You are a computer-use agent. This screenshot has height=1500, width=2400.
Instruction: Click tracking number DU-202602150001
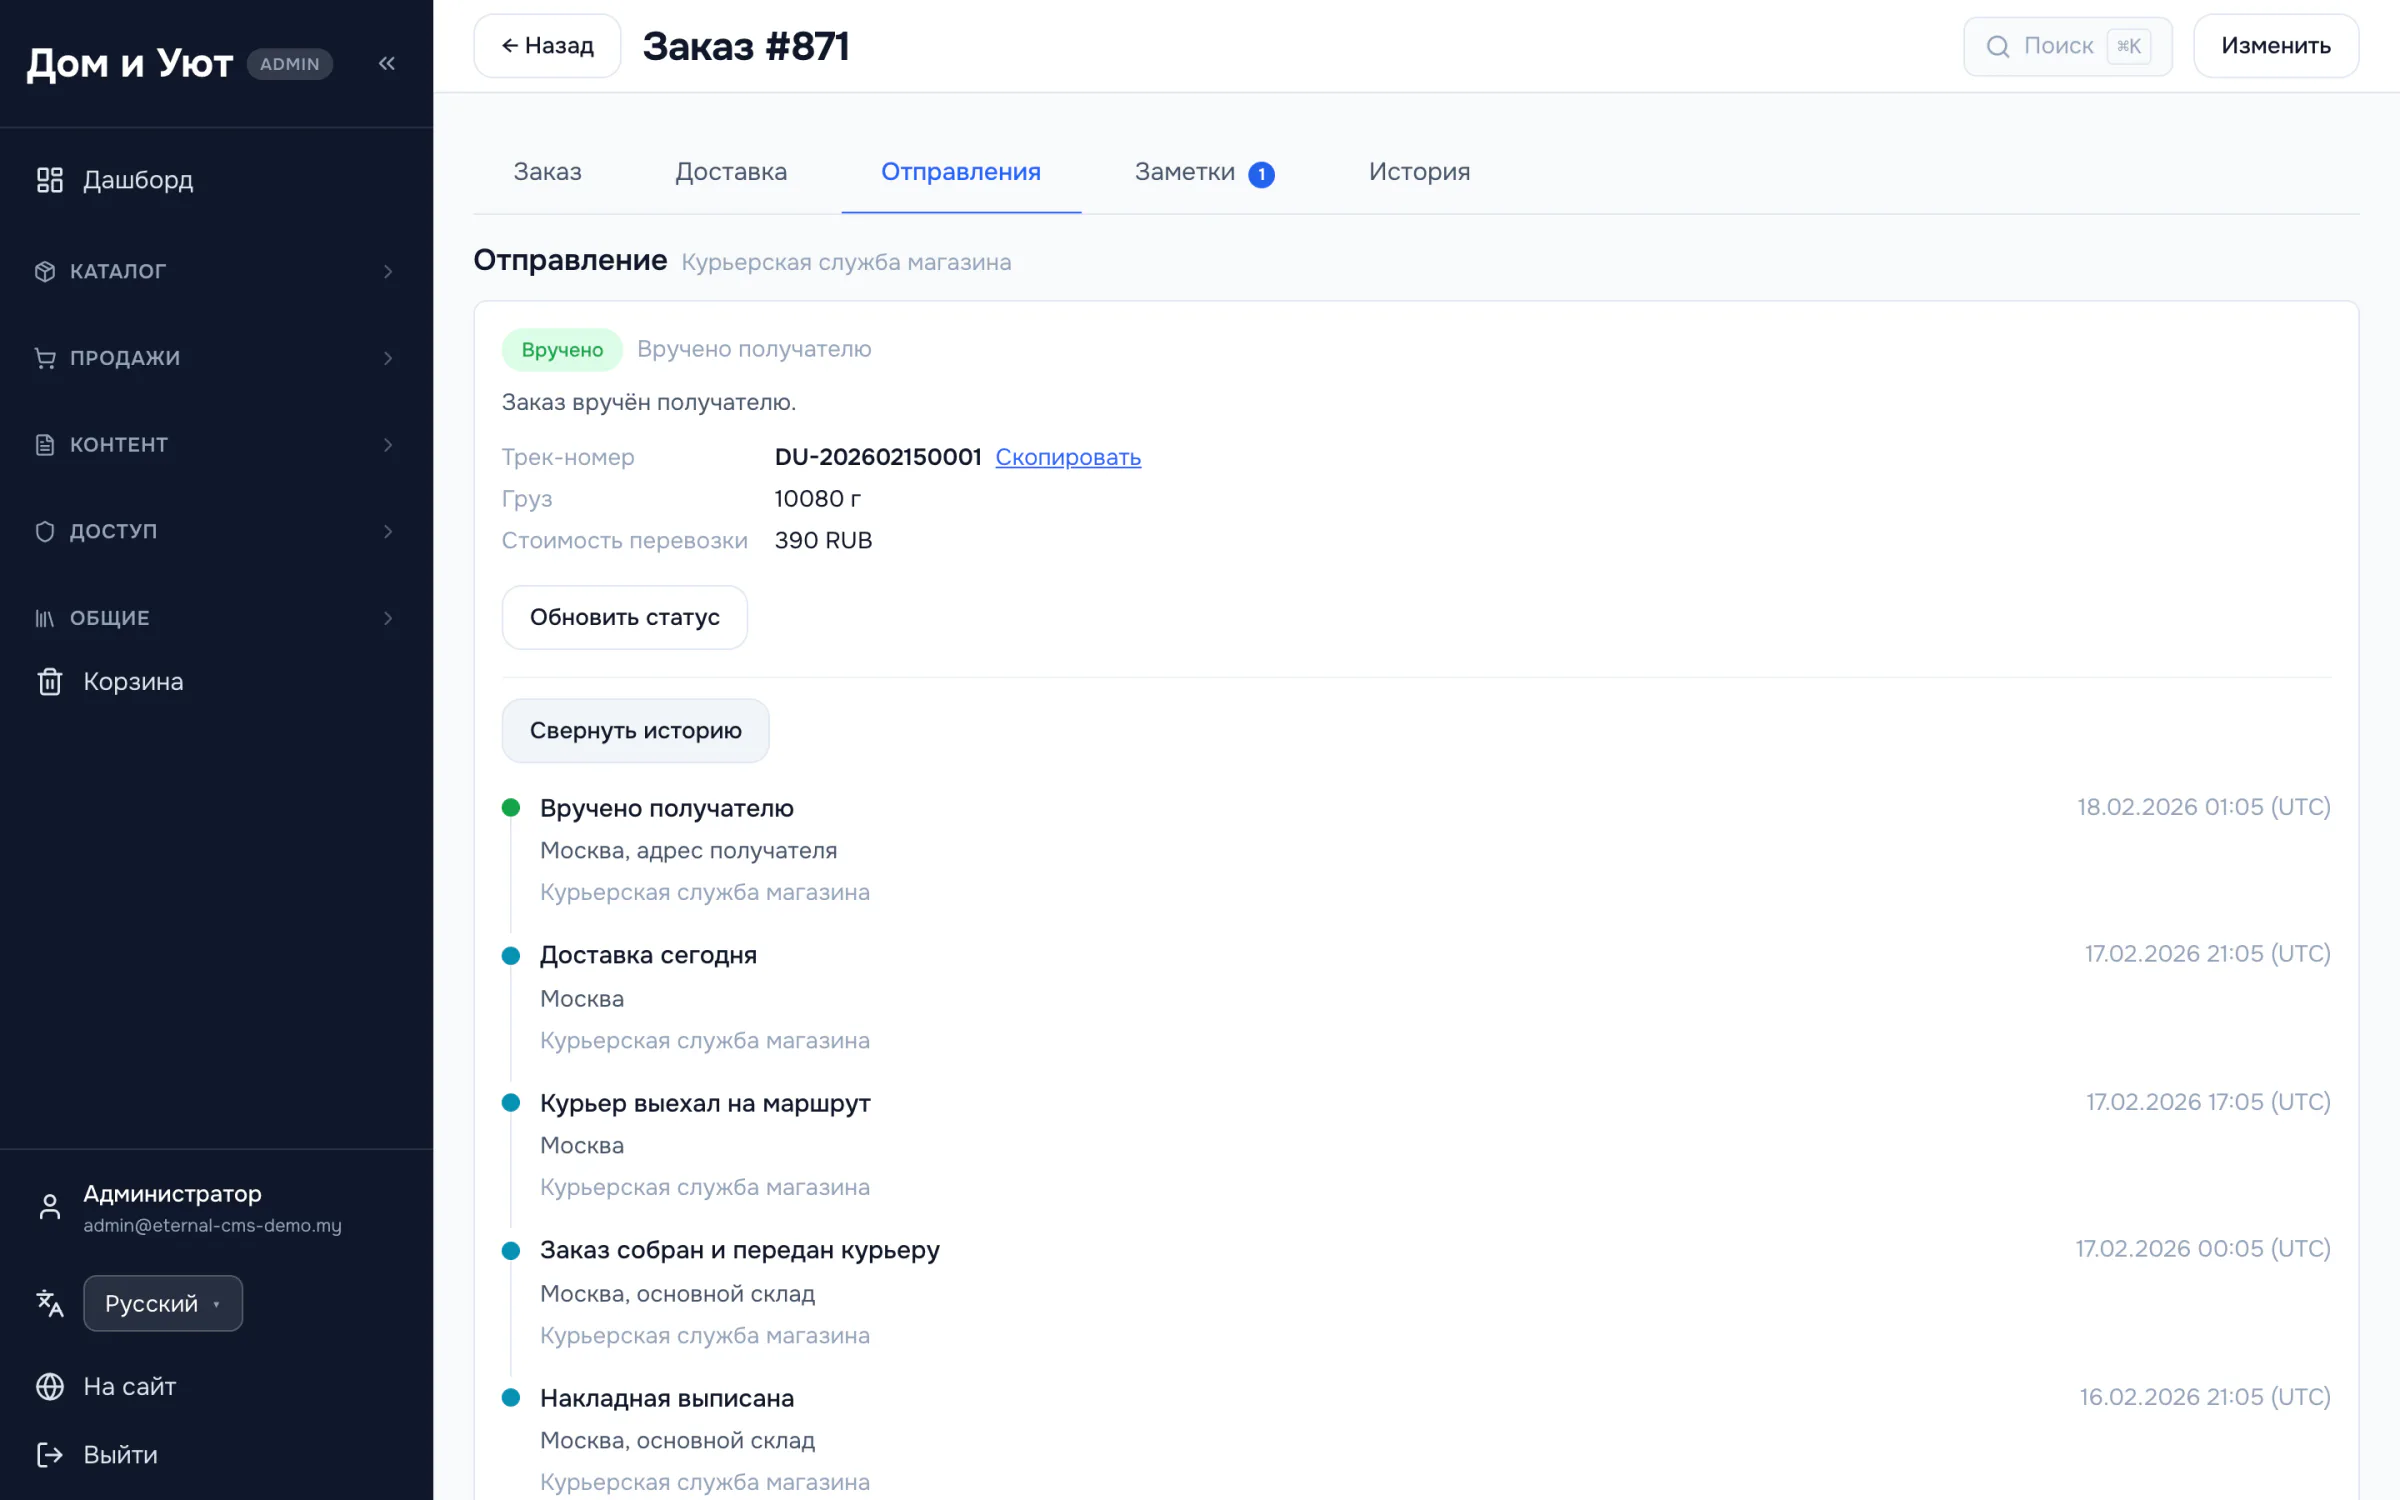[x=878, y=457]
